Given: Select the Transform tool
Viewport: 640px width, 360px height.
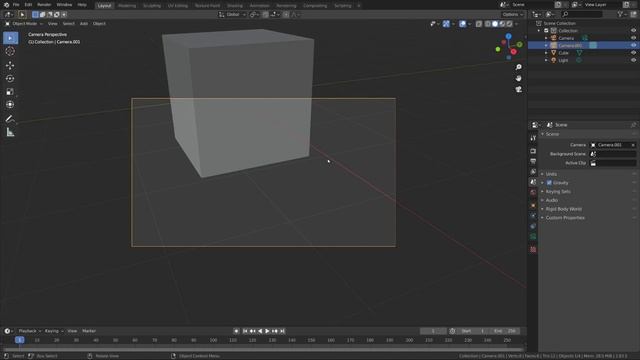Looking at the screenshot, I should (x=10, y=104).
